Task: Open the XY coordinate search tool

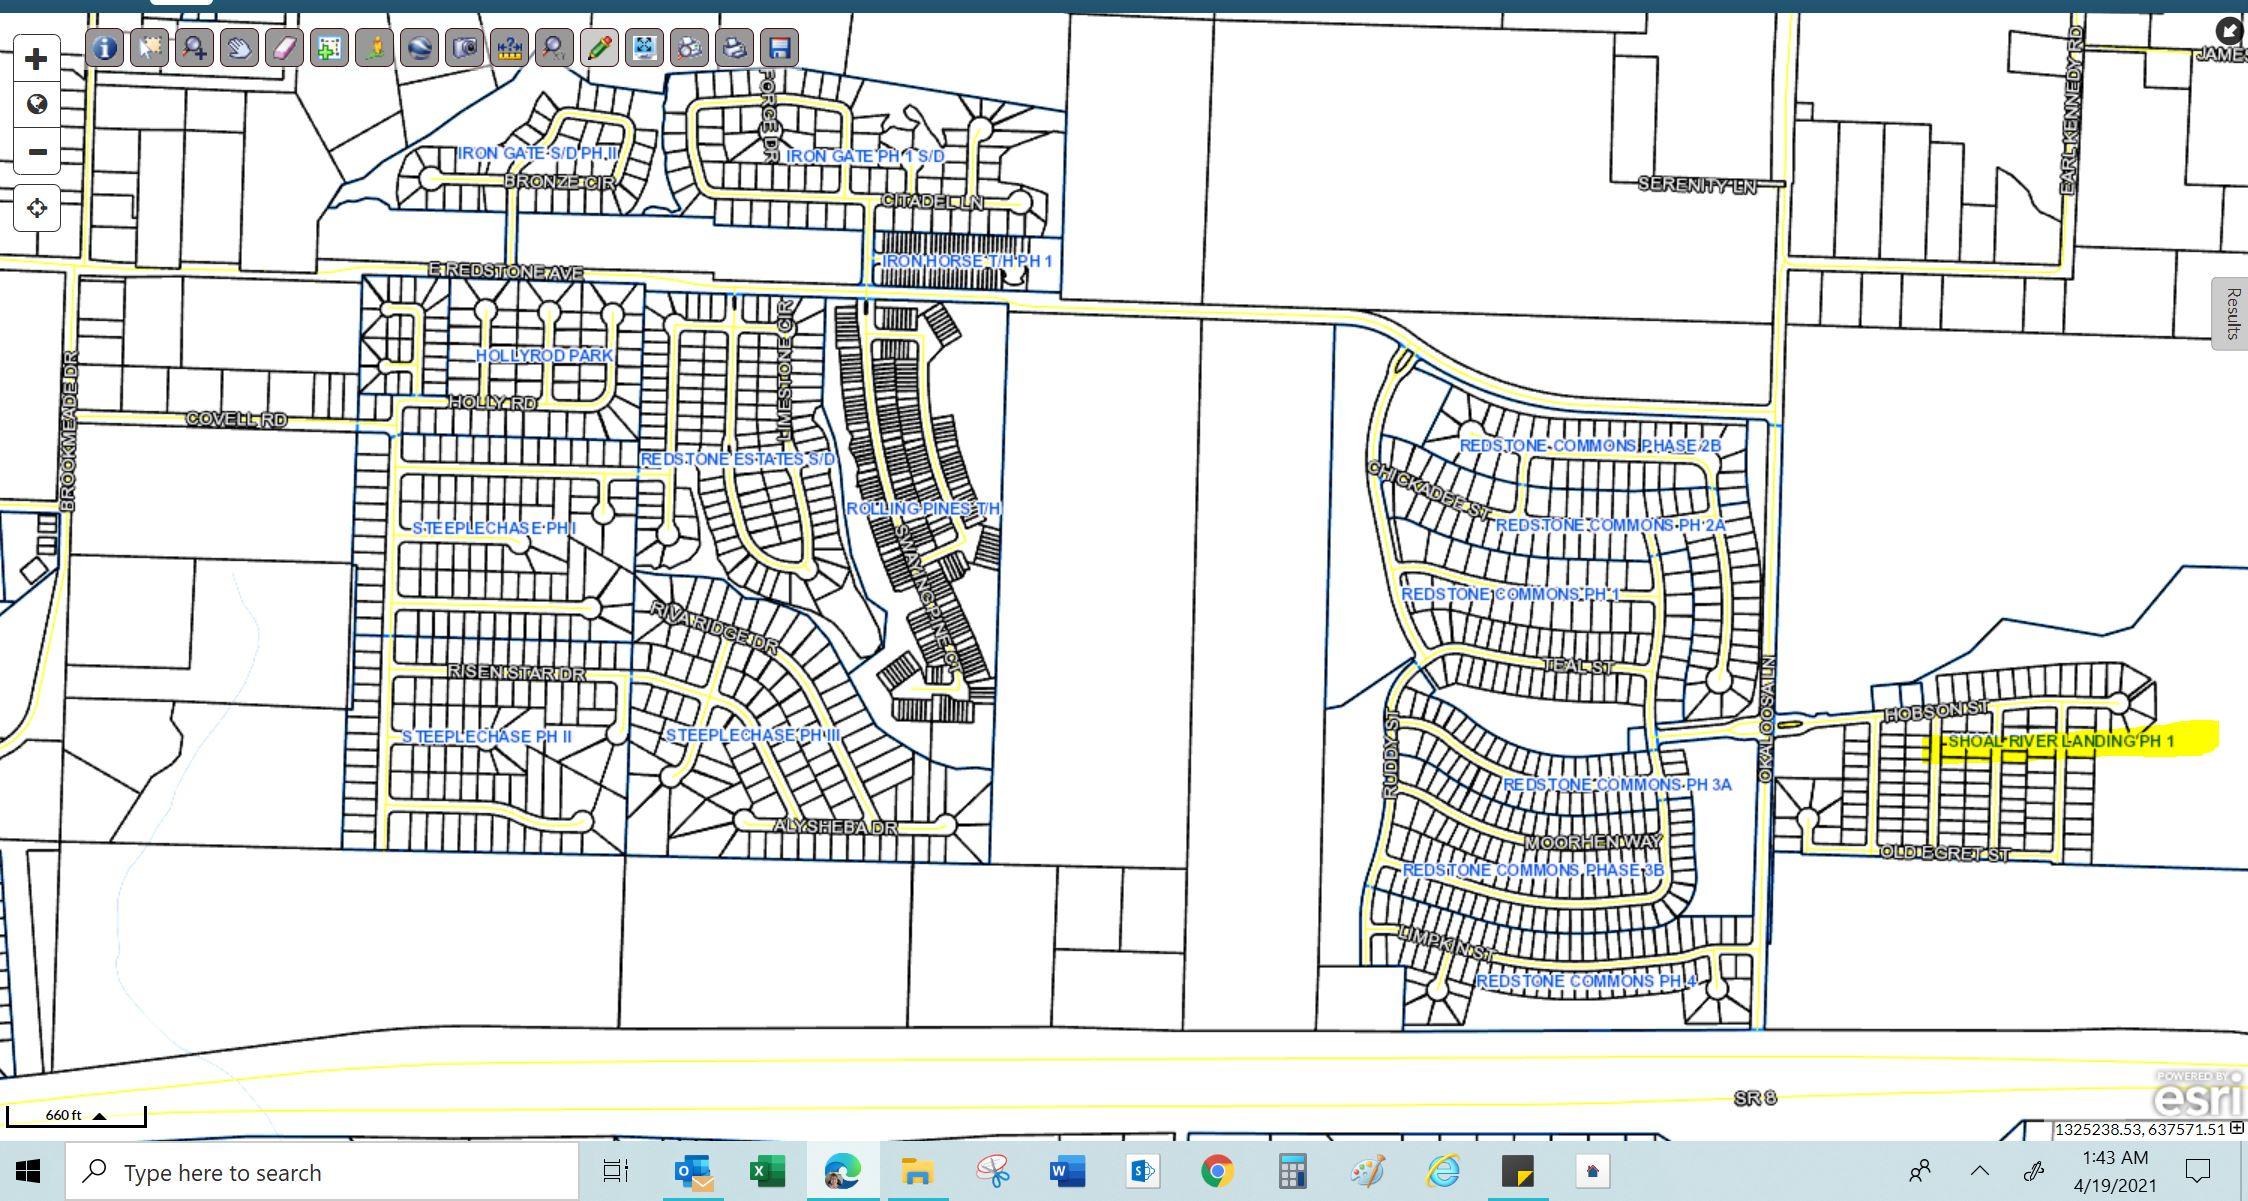Action: (x=554, y=47)
